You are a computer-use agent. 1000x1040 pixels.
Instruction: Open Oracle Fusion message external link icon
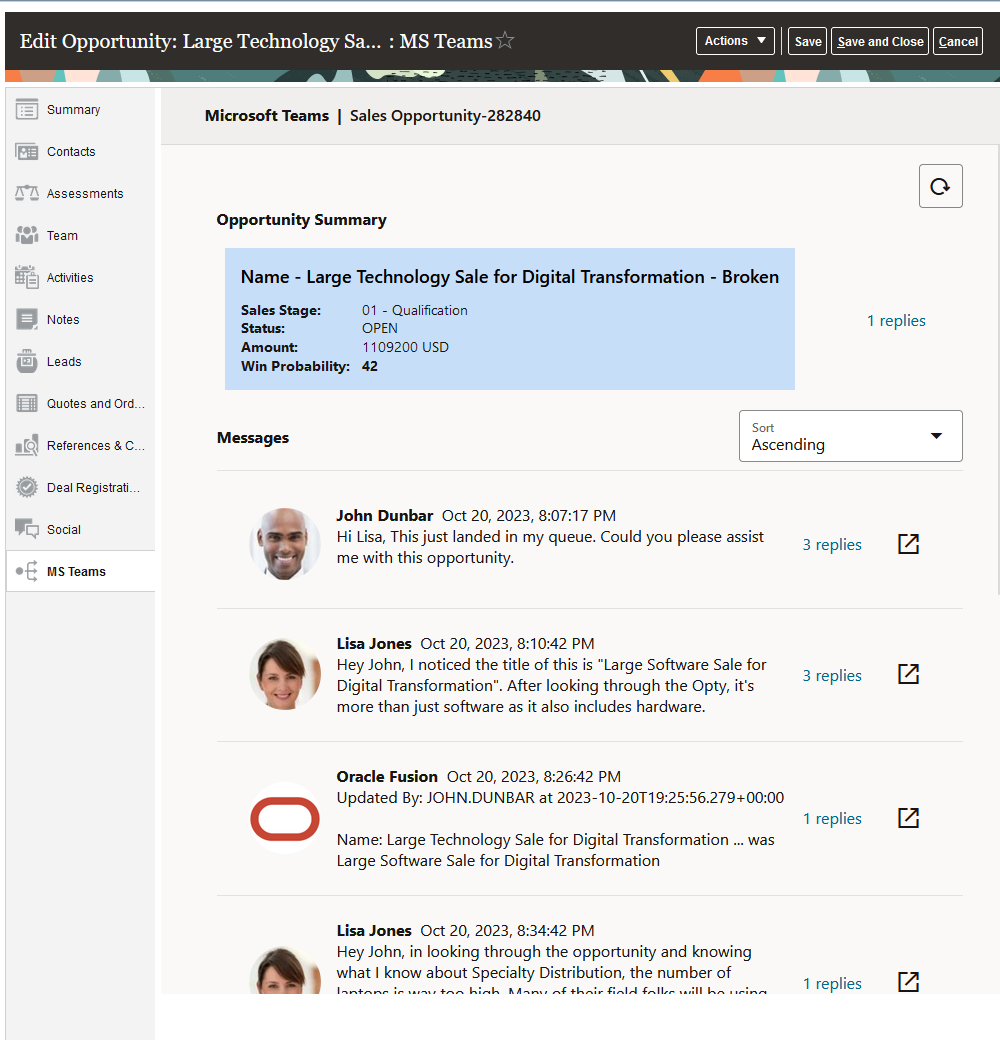tap(908, 818)
